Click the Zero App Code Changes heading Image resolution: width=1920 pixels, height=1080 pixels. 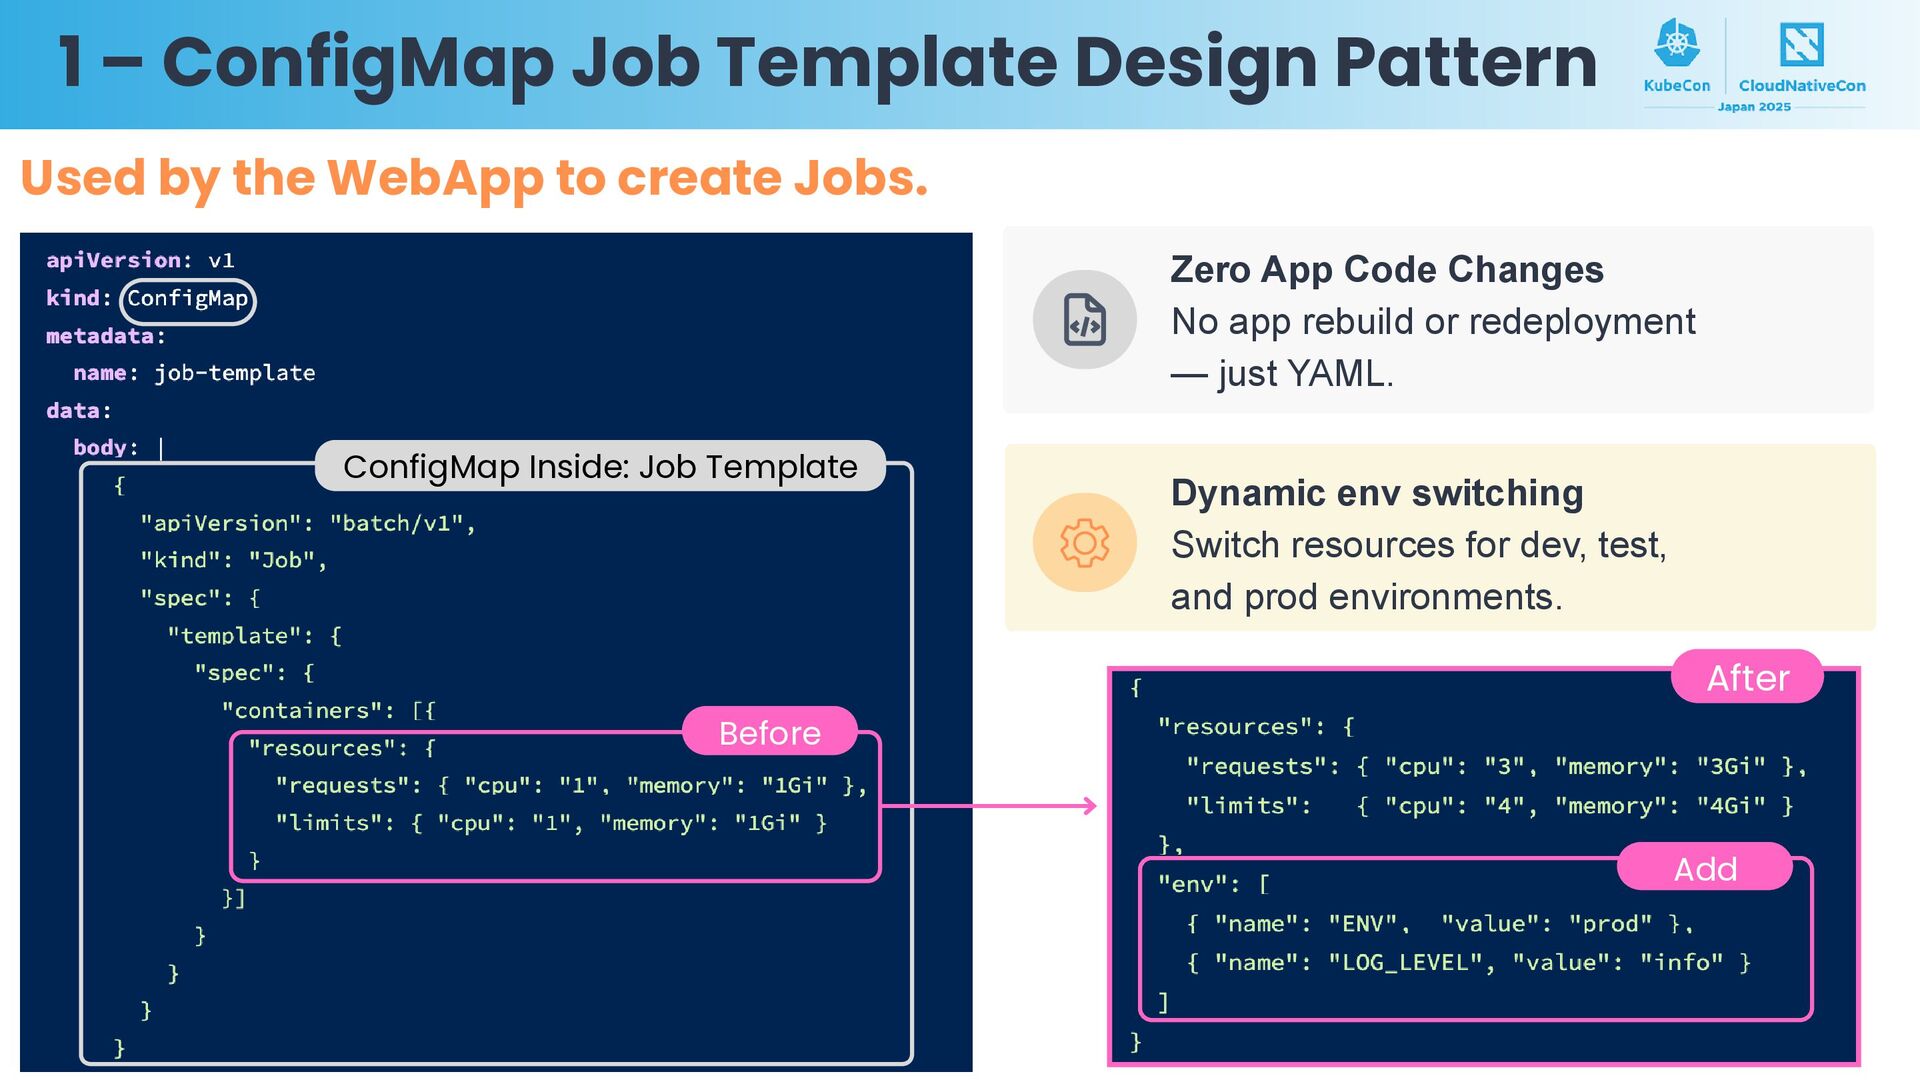pyautogui.click(x=1386, y=270)
